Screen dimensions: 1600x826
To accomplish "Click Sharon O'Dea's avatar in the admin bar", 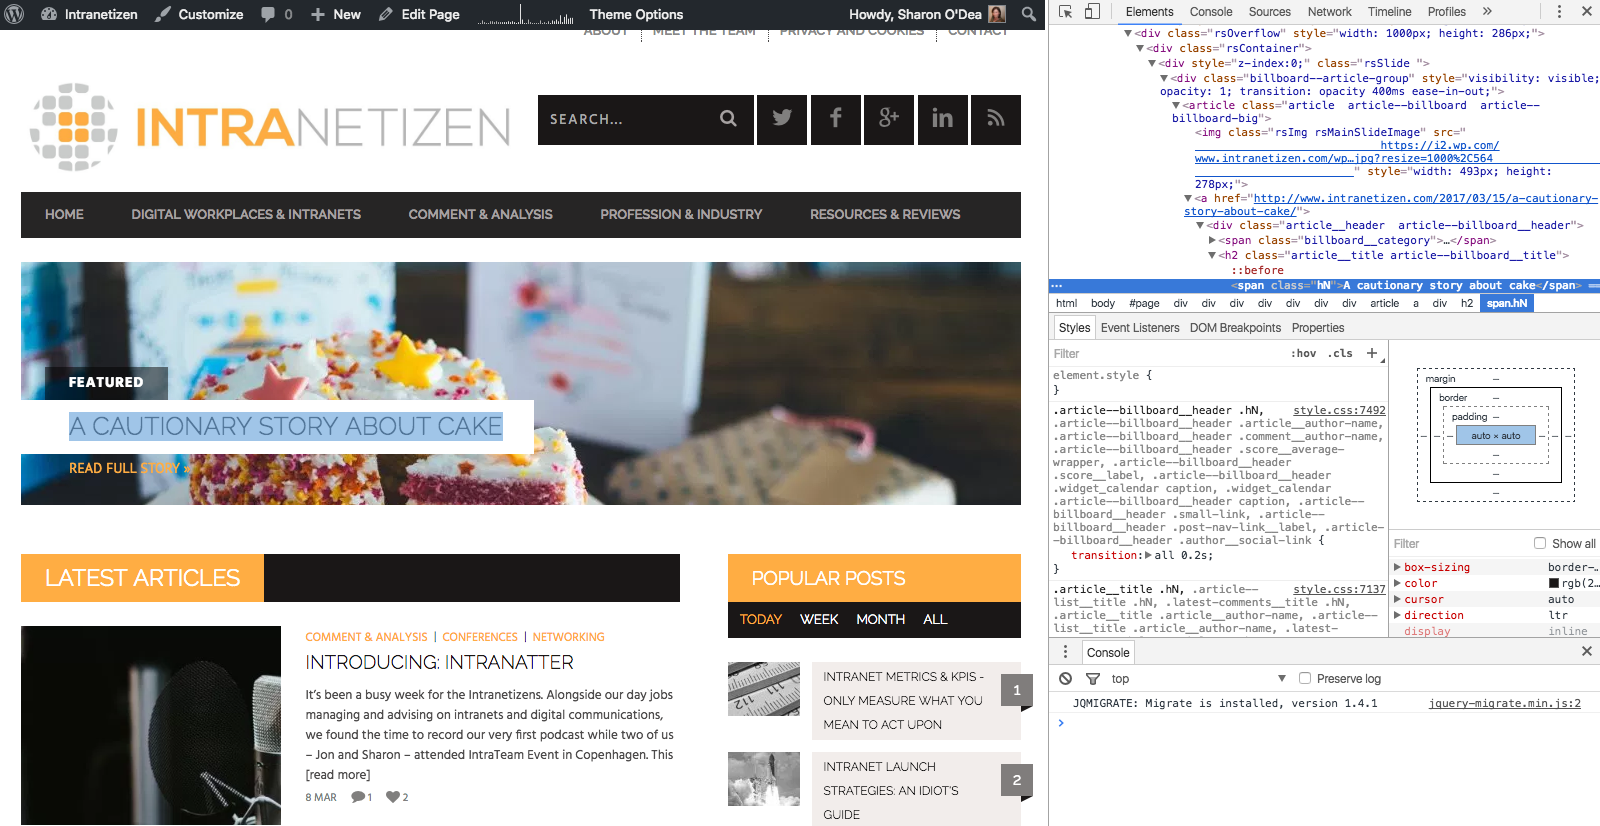I will click(x=997, y=14).
